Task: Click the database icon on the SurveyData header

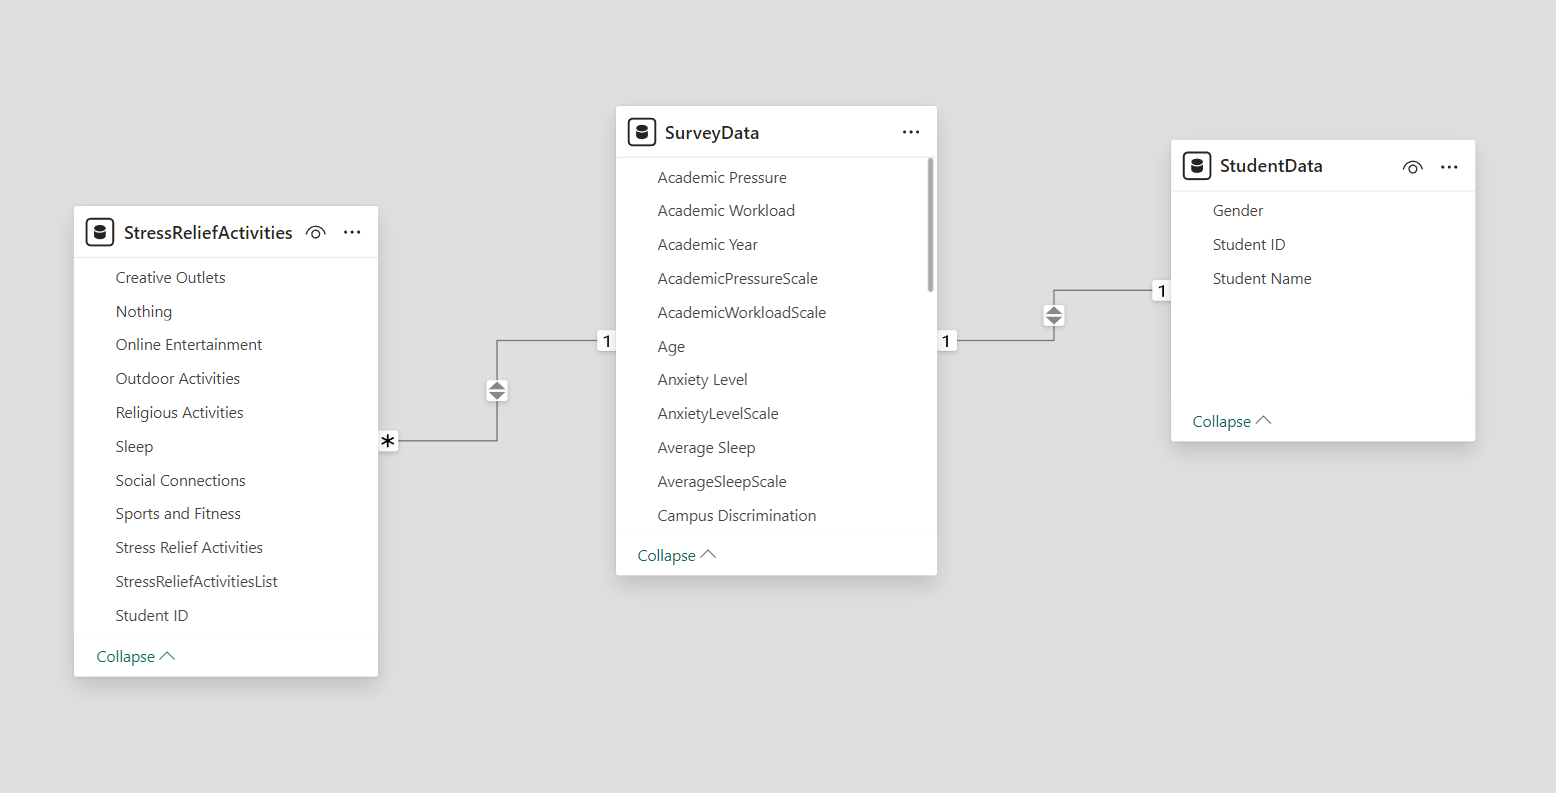Action: (641, 131)
